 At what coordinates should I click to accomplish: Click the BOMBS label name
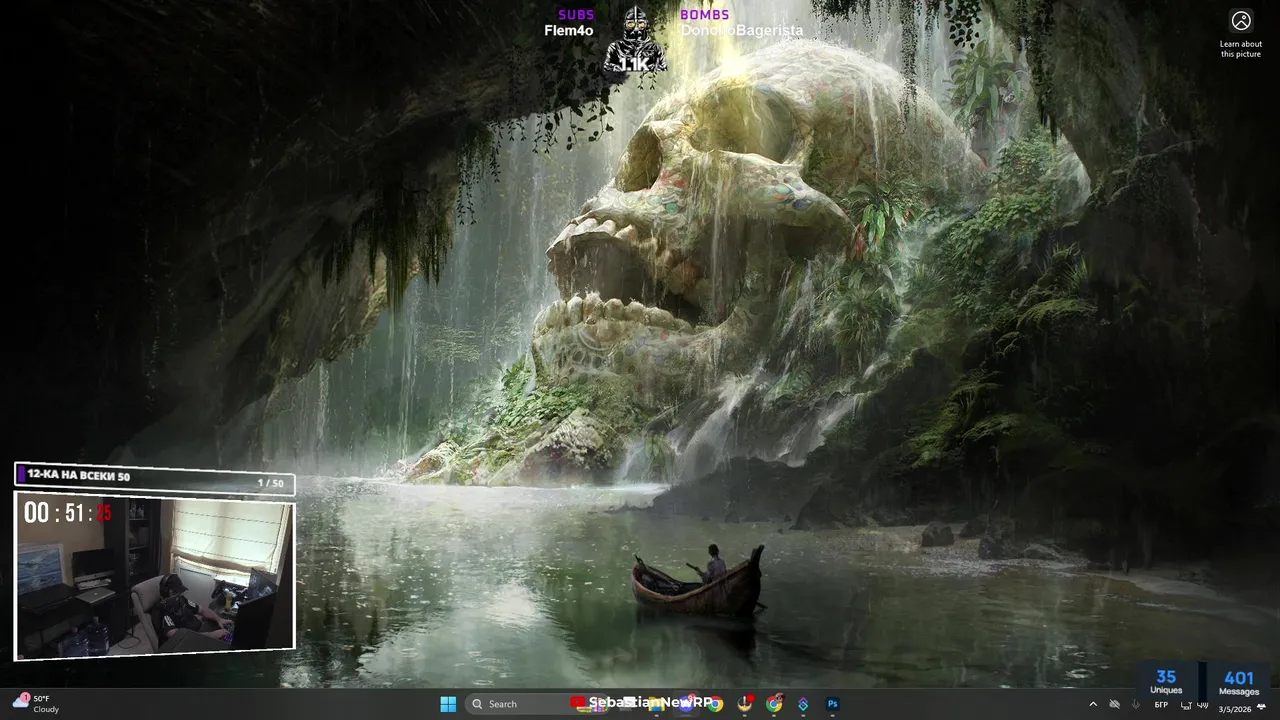(742, 30)
